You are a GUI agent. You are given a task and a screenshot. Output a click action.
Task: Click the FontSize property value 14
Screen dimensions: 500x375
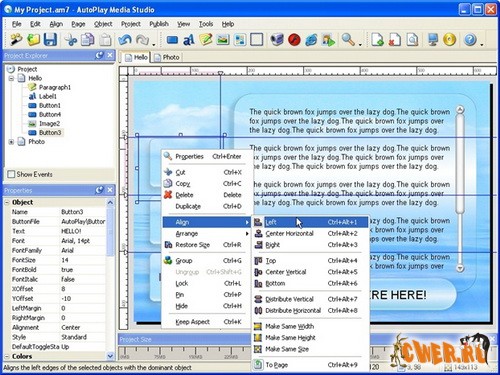pyautogui.click(x=82, y=260)
